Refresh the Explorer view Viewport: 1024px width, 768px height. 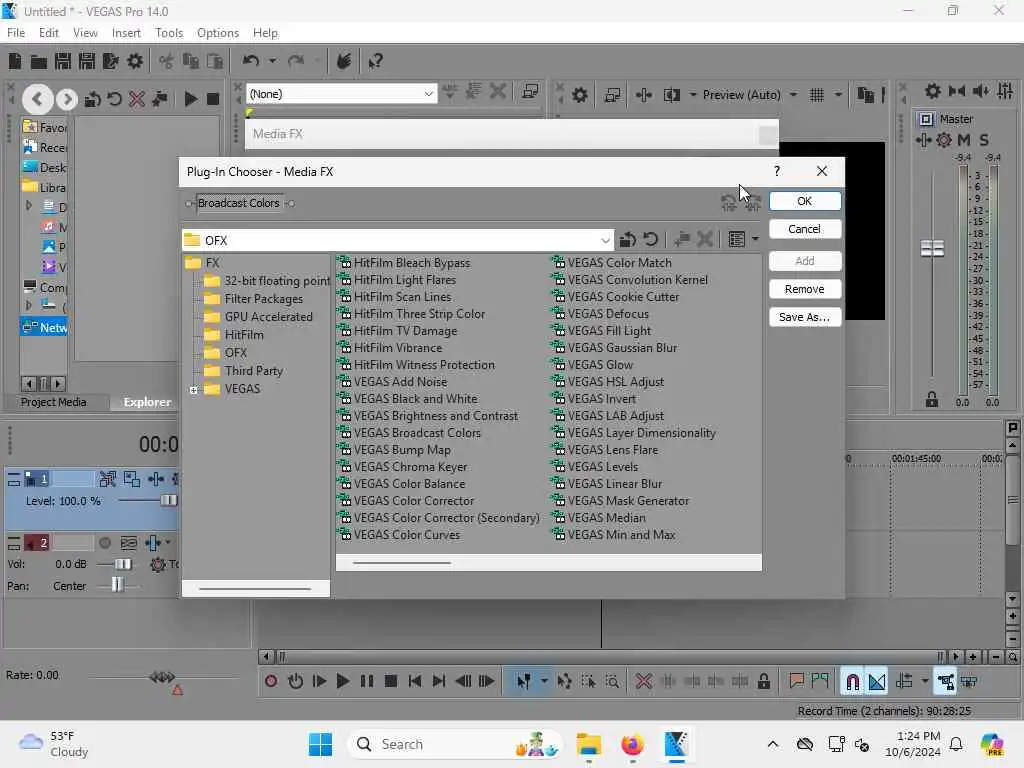(x=115, y=99)
